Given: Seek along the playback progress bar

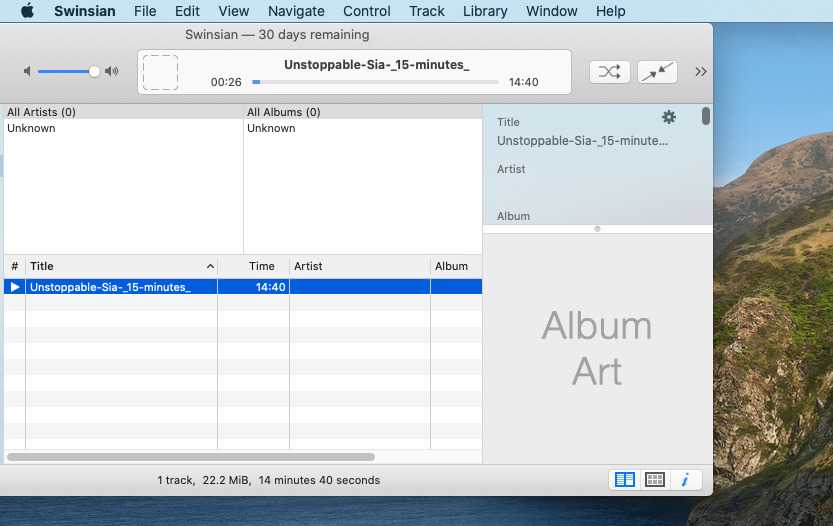Looking at the screenshot, I should tap(375, 82).
